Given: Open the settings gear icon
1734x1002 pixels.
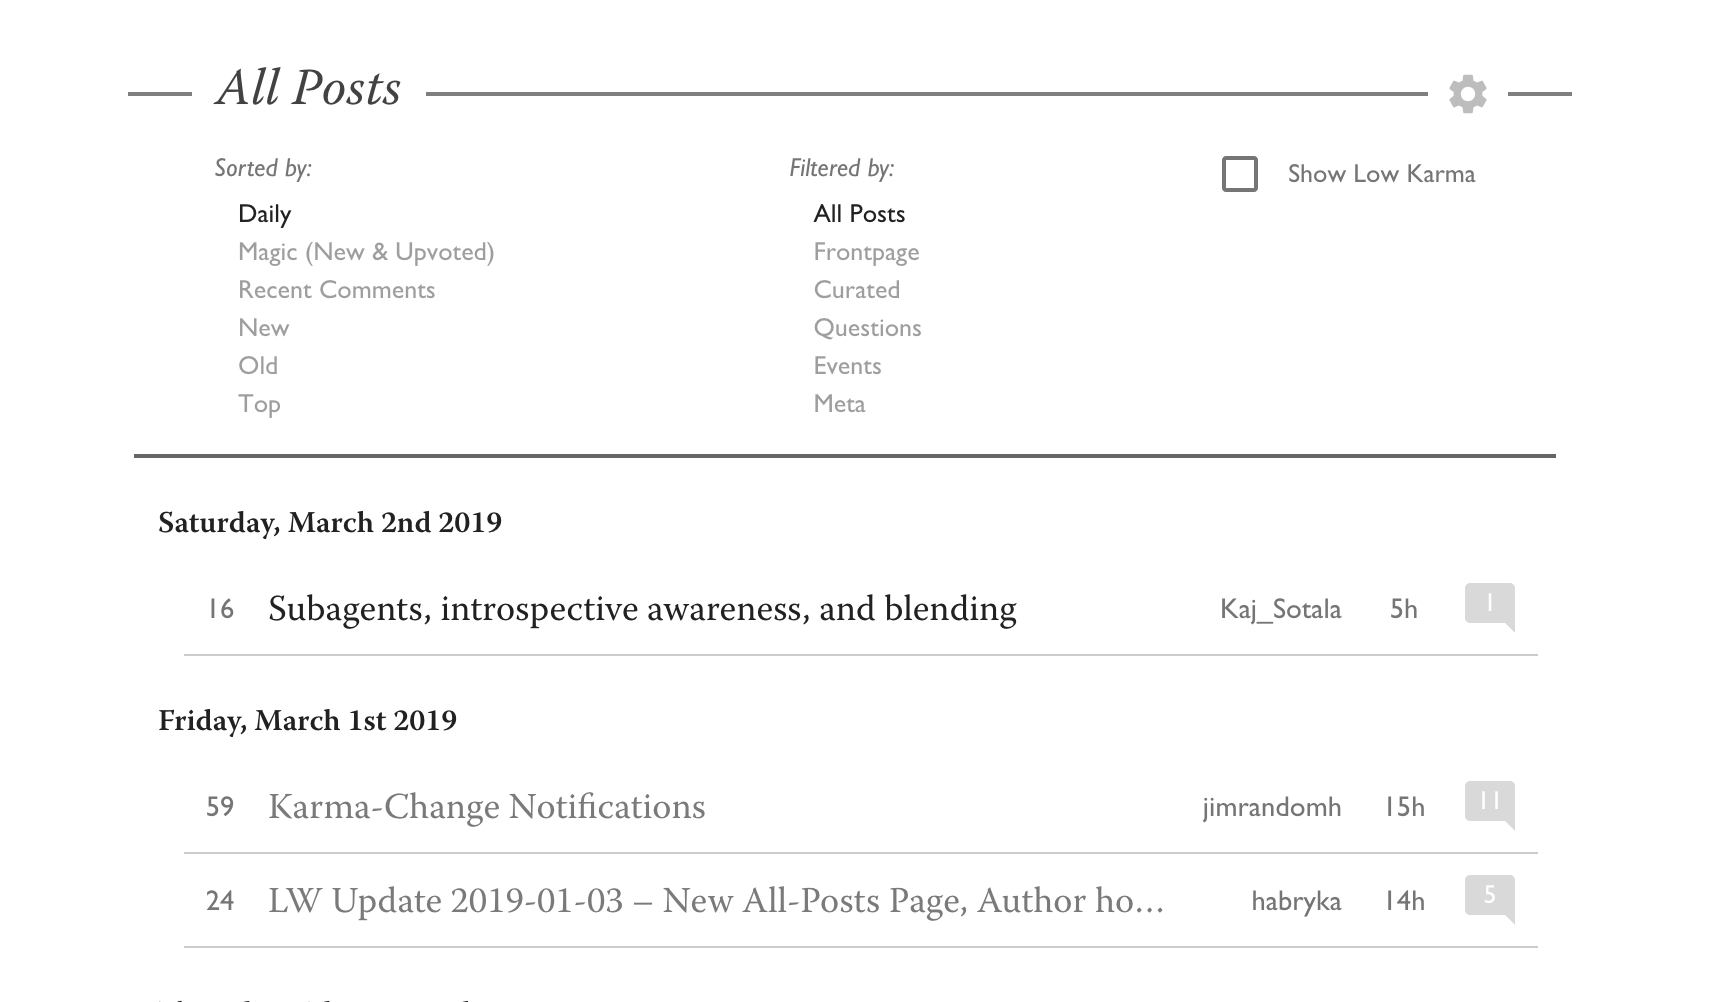Looking at the screenshot, I should pyautogui.click(x=1467, y=94).
